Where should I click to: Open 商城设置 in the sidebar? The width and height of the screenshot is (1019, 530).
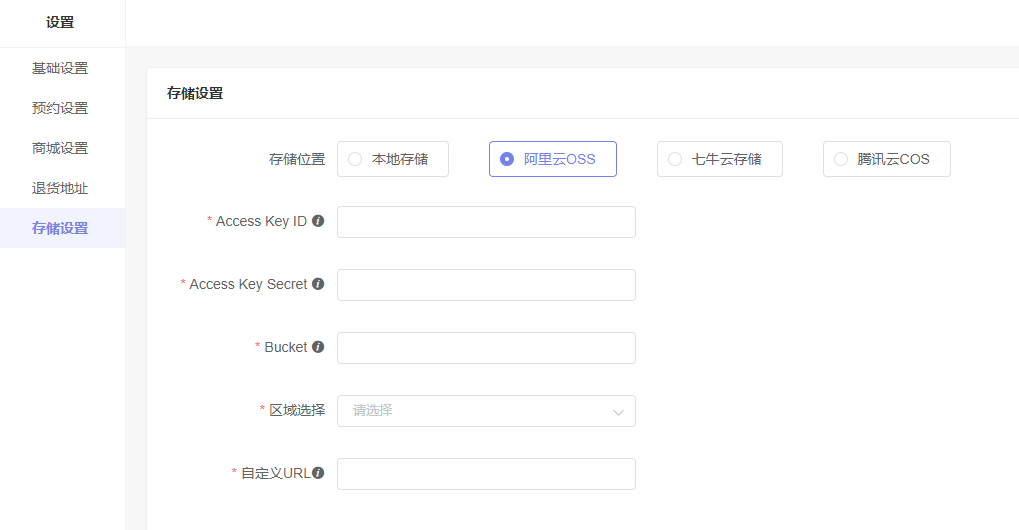pos(62,148)
